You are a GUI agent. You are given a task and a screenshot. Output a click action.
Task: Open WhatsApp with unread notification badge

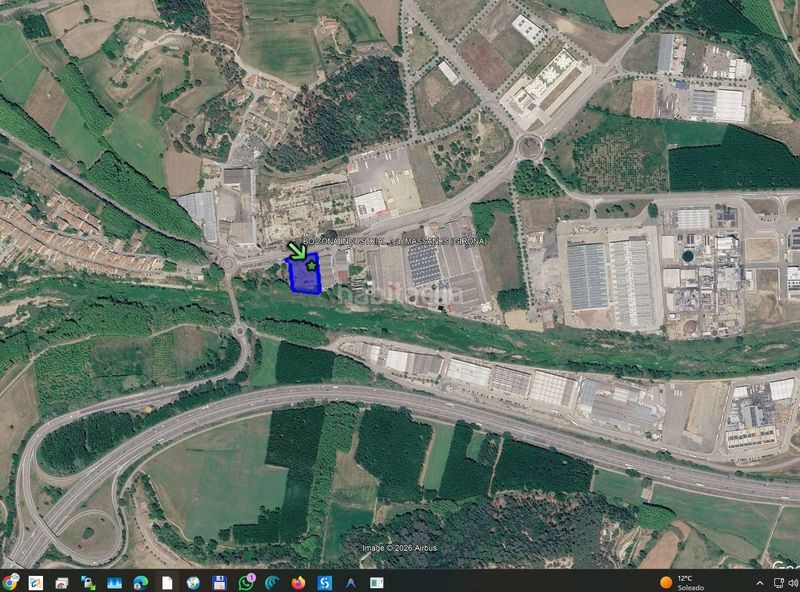point(246,582)
